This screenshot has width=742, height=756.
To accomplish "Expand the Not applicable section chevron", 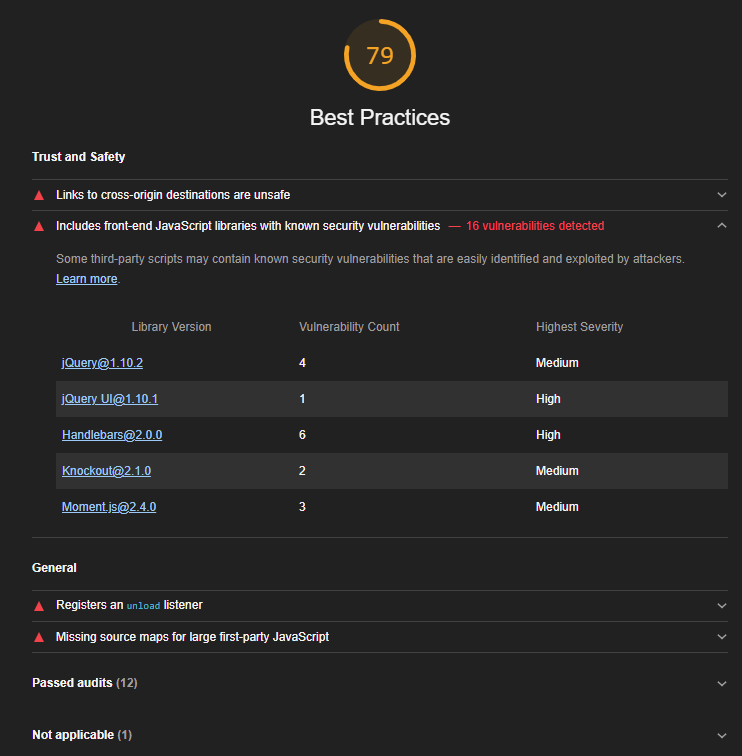I will tap(721, 735).
